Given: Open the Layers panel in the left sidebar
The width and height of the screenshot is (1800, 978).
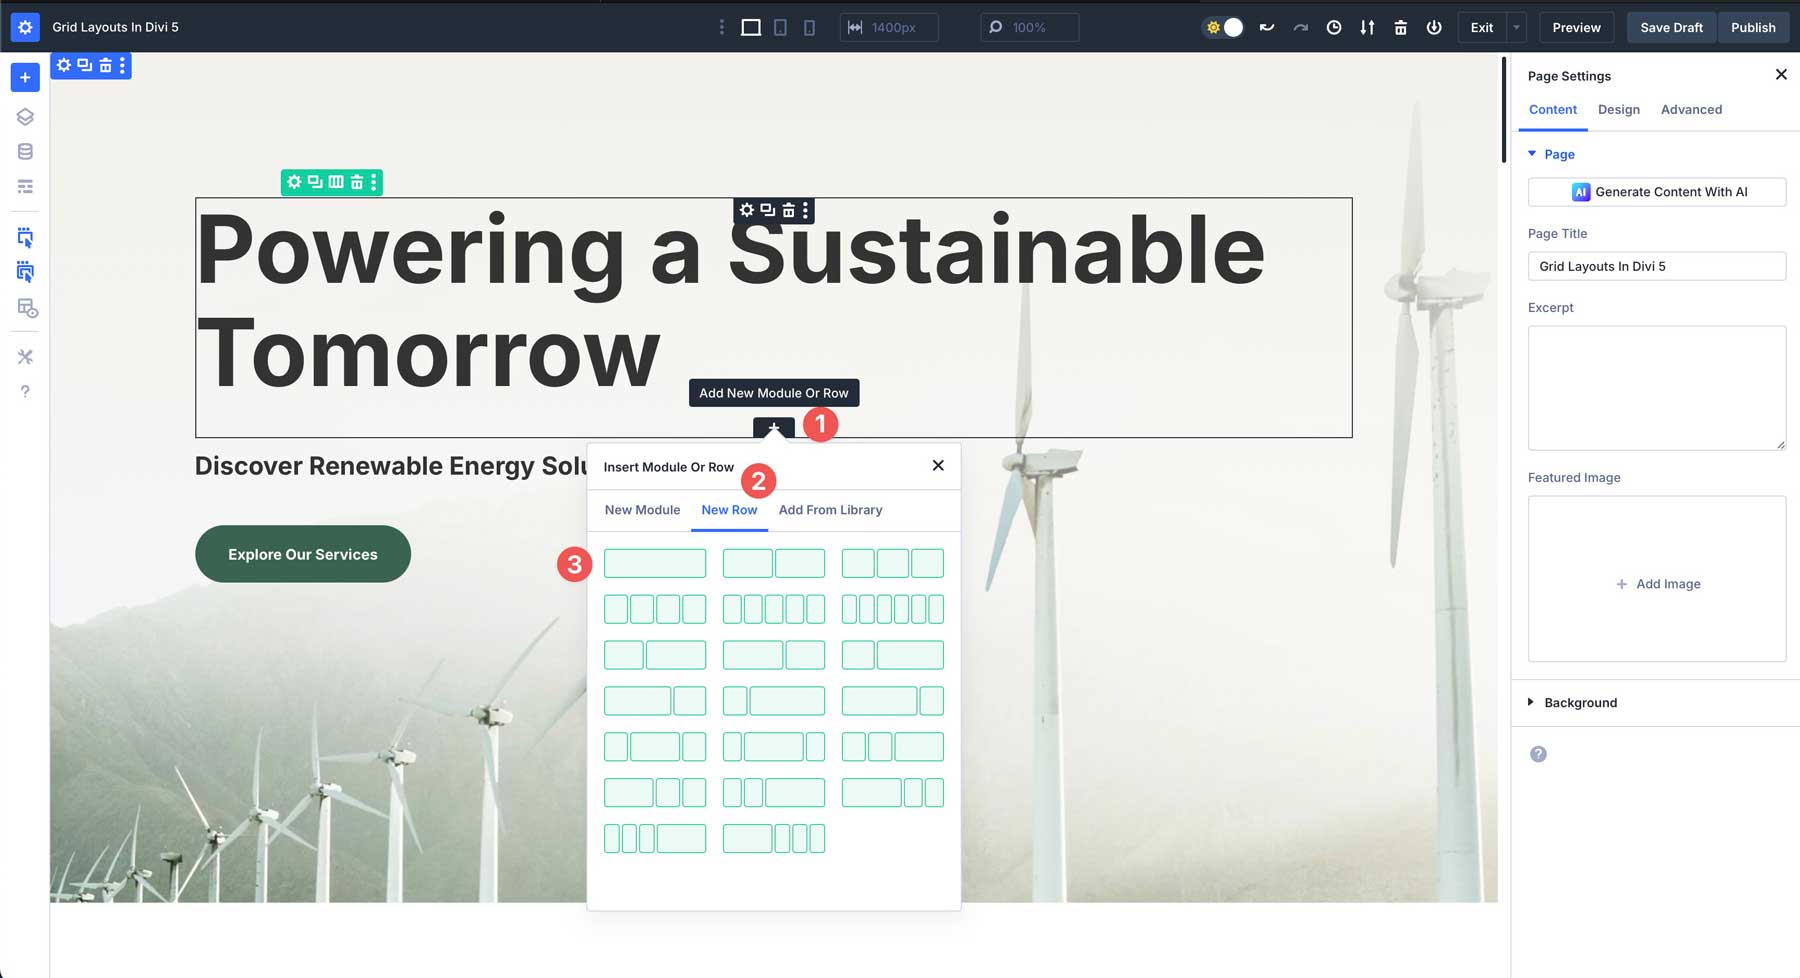Looking at the screenshot, I should [x=24, y=116].
